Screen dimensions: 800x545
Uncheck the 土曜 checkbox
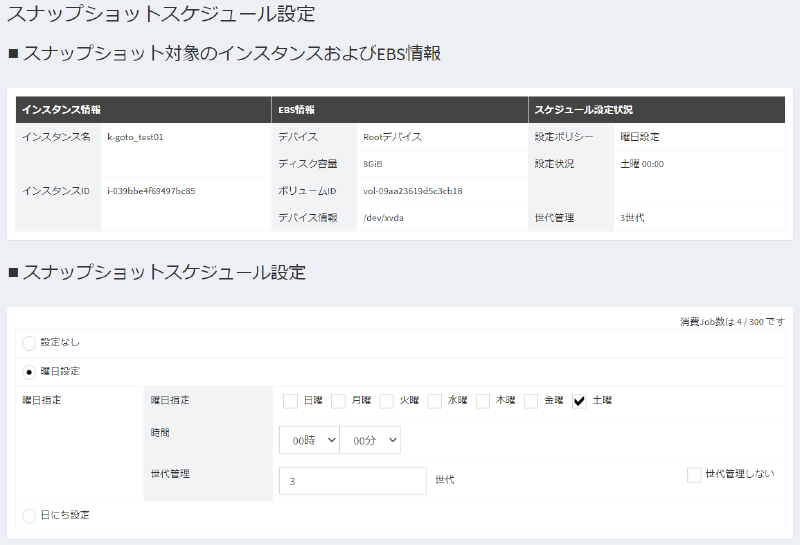pyautogui.click(x=580, y=401)
